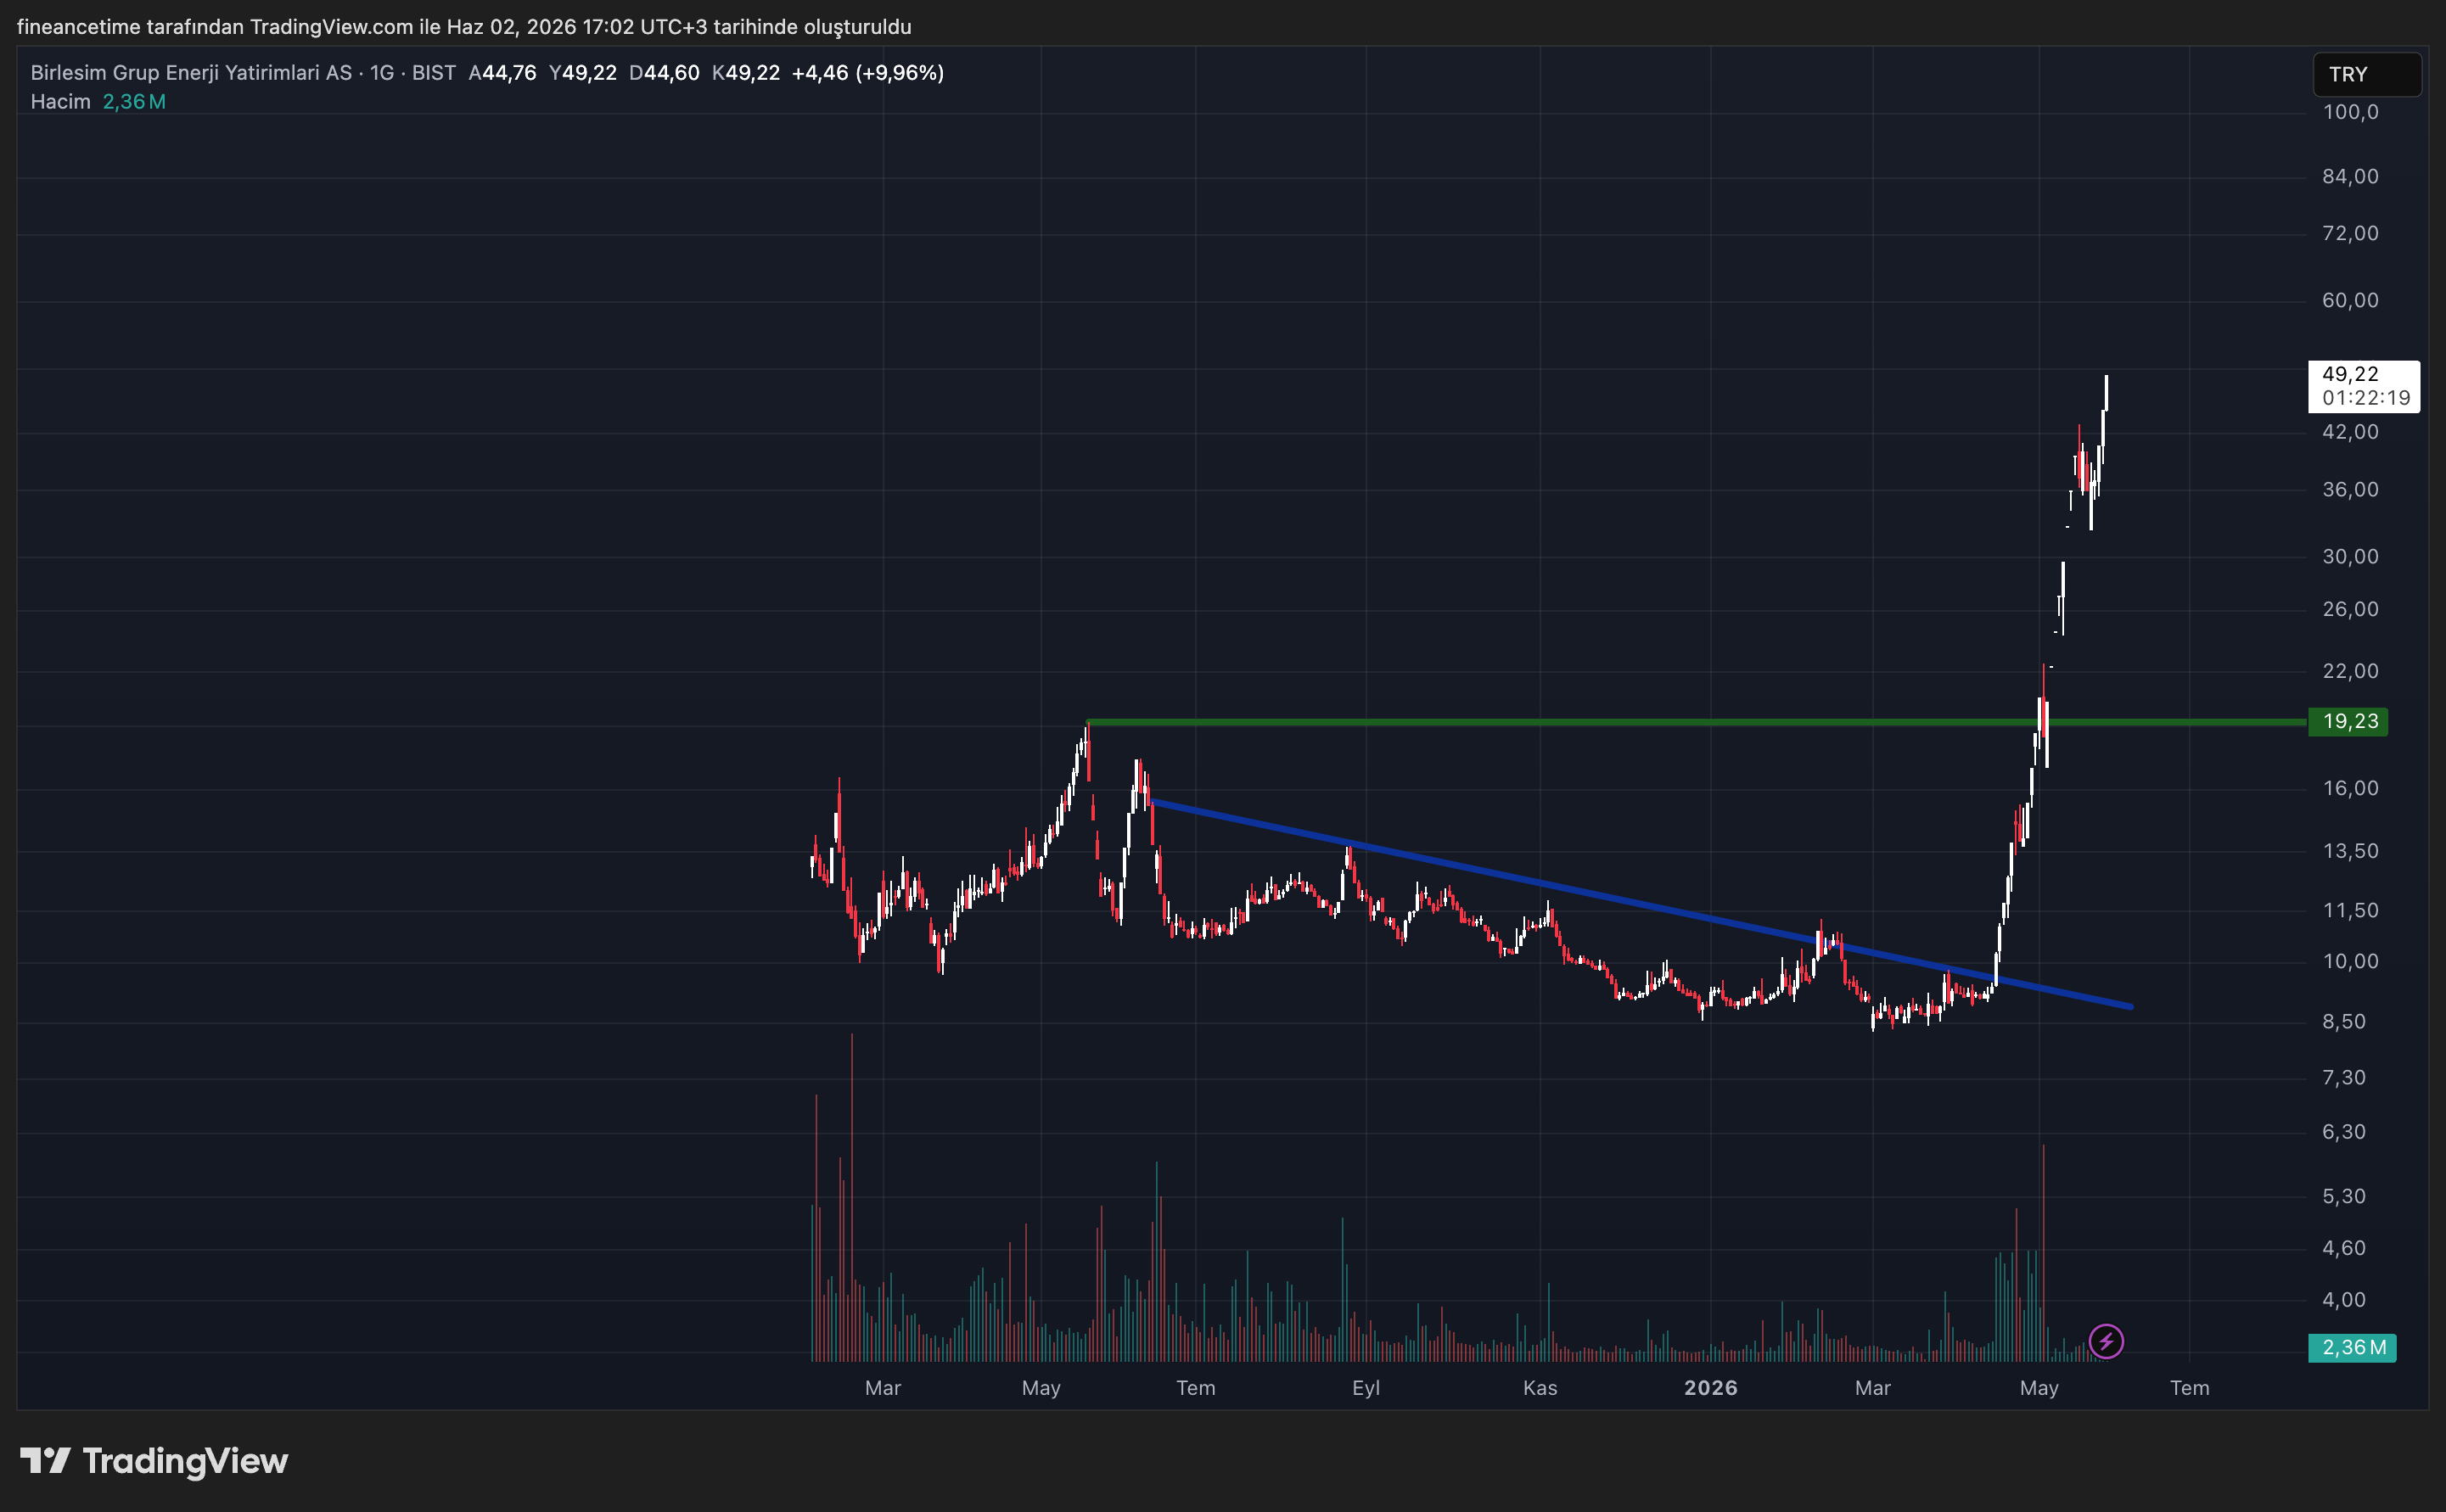
Task: Click the 11,50 price scale value
Action: point(2350,910)
